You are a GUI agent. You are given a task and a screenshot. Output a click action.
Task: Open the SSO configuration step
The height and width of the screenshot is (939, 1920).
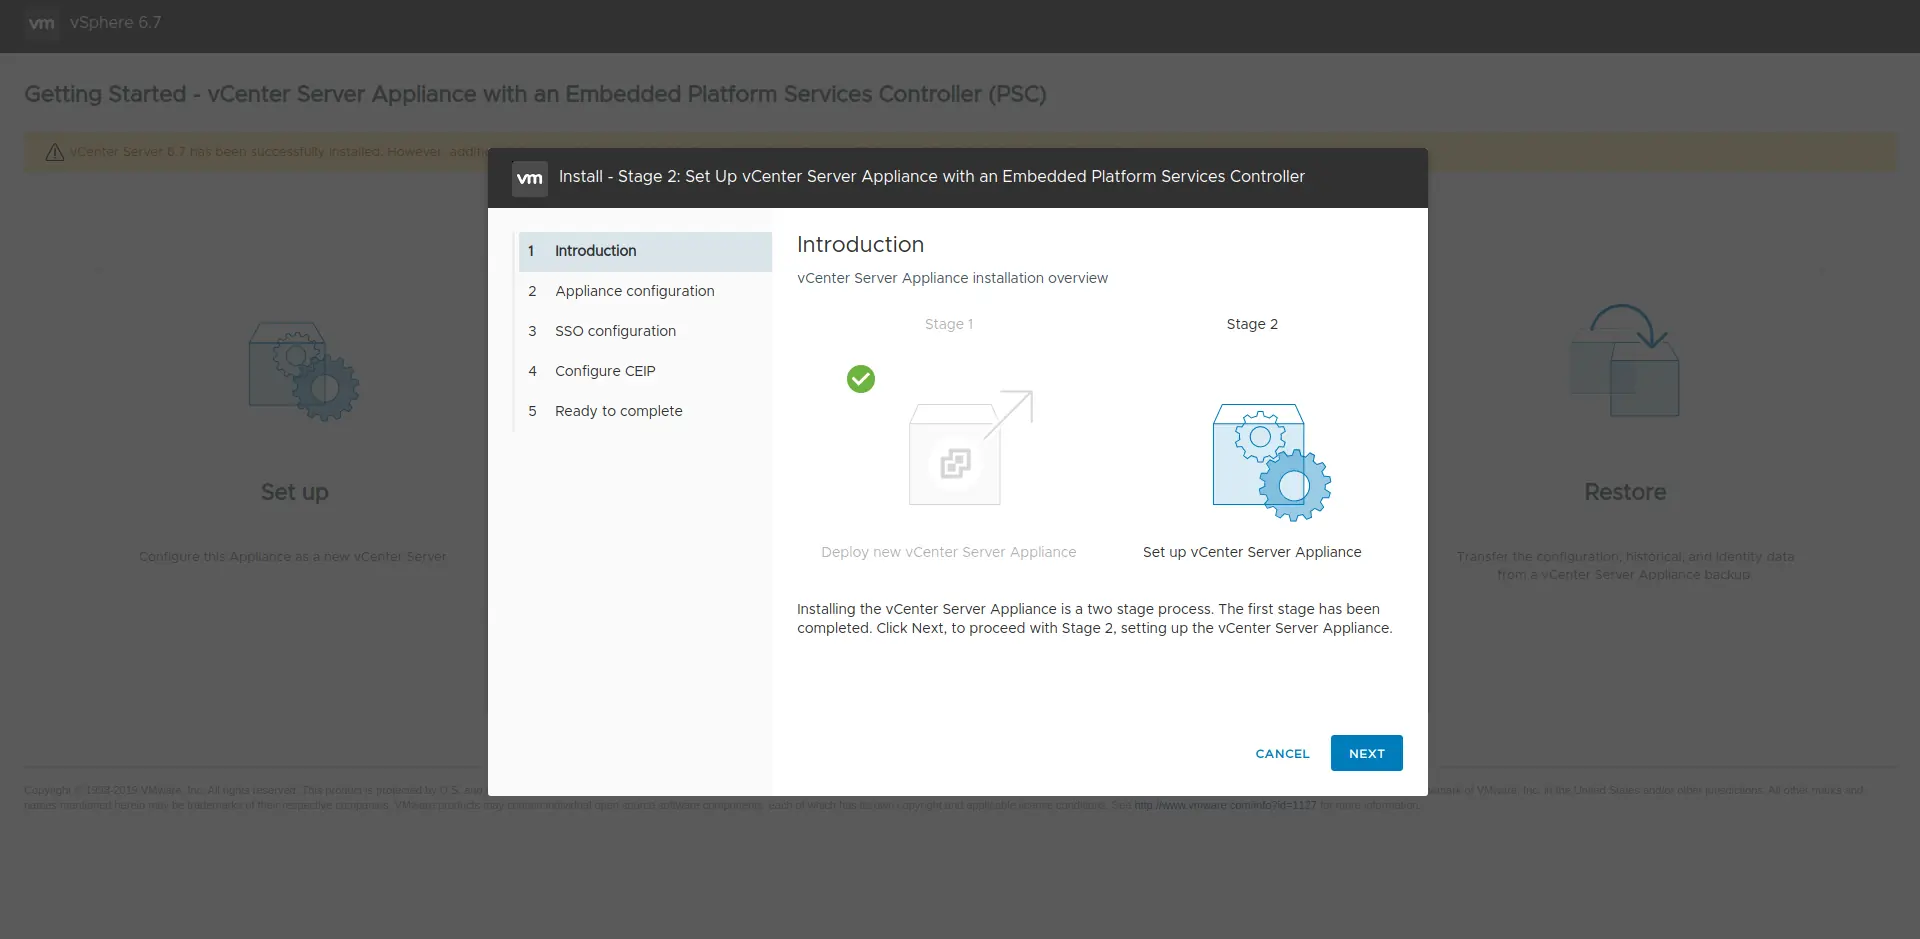point(645,331)
